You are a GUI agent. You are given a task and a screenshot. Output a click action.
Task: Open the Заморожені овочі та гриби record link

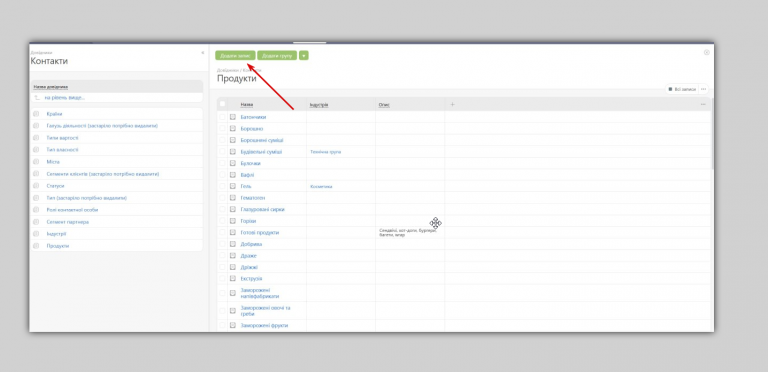pos(265,311)
